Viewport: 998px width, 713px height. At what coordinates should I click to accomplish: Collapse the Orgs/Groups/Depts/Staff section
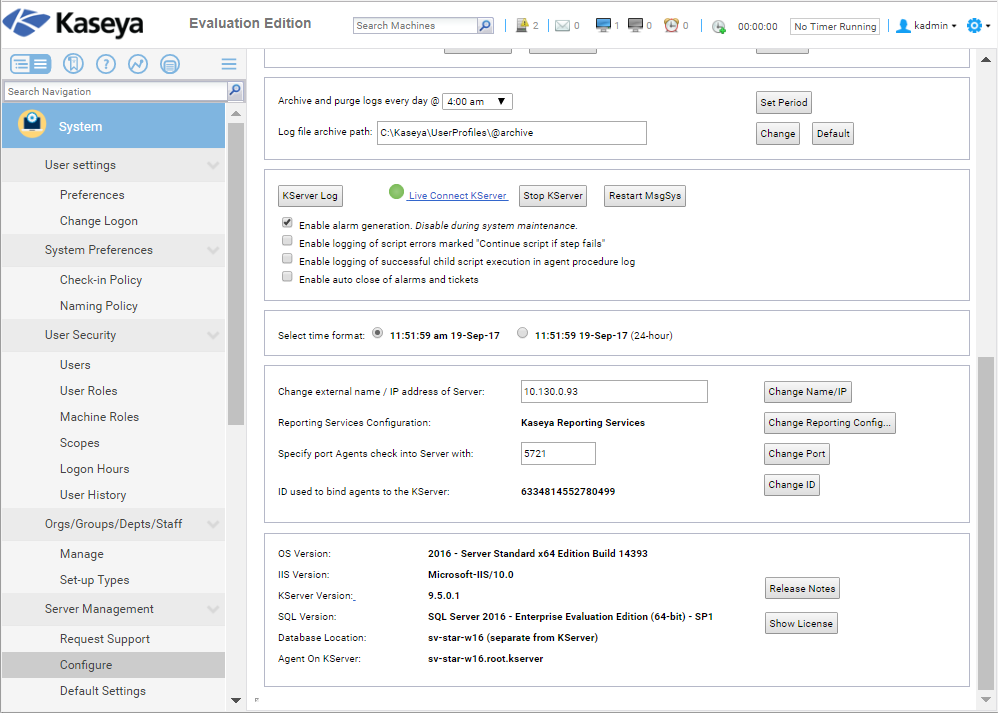coord(213,524)
